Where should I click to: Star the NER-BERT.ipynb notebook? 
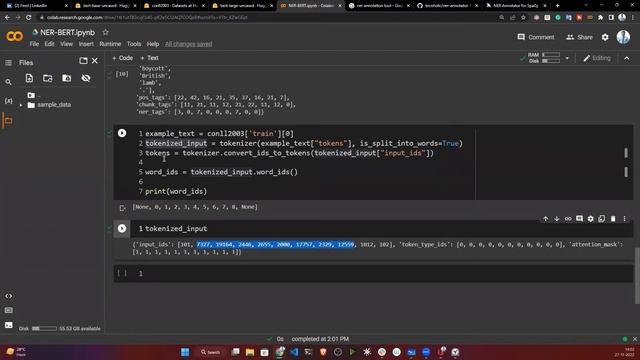click(x=105, y=32)
